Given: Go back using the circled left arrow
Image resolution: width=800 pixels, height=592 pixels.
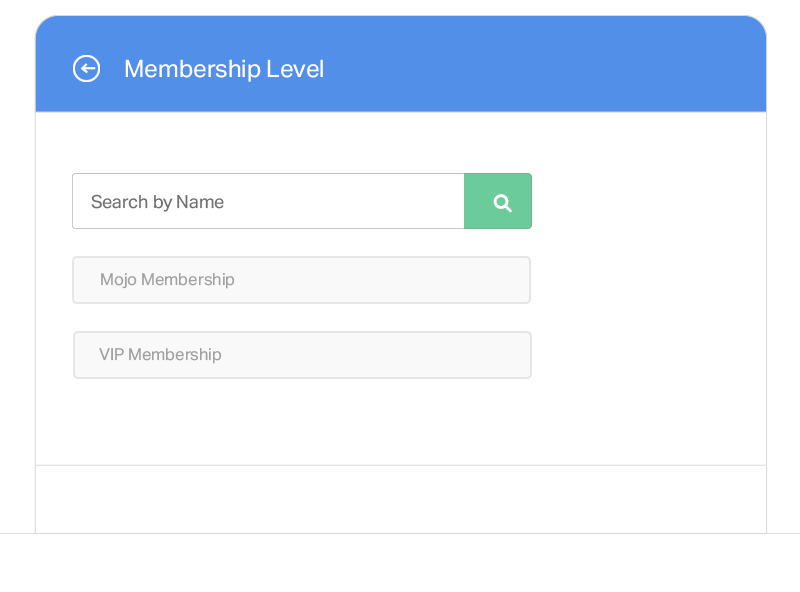Looking at the screenshot, I should [86, 68].
